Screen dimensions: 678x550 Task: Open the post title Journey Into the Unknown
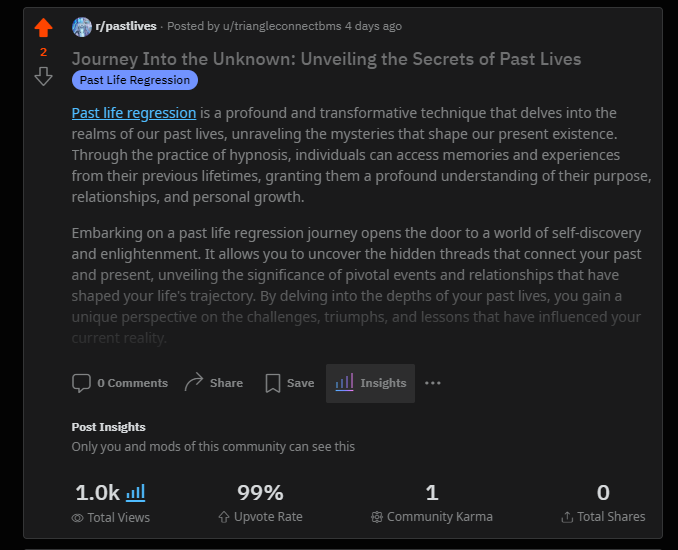[x=326, y=58]
